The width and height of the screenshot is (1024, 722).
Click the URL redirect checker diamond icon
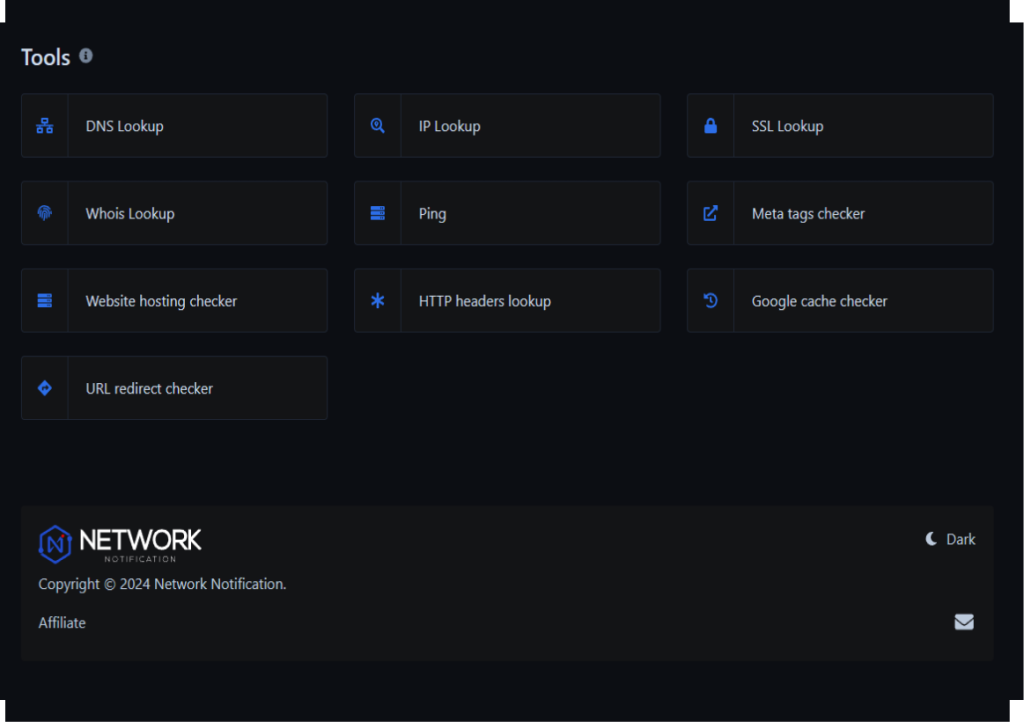click(x=44, y=388)
